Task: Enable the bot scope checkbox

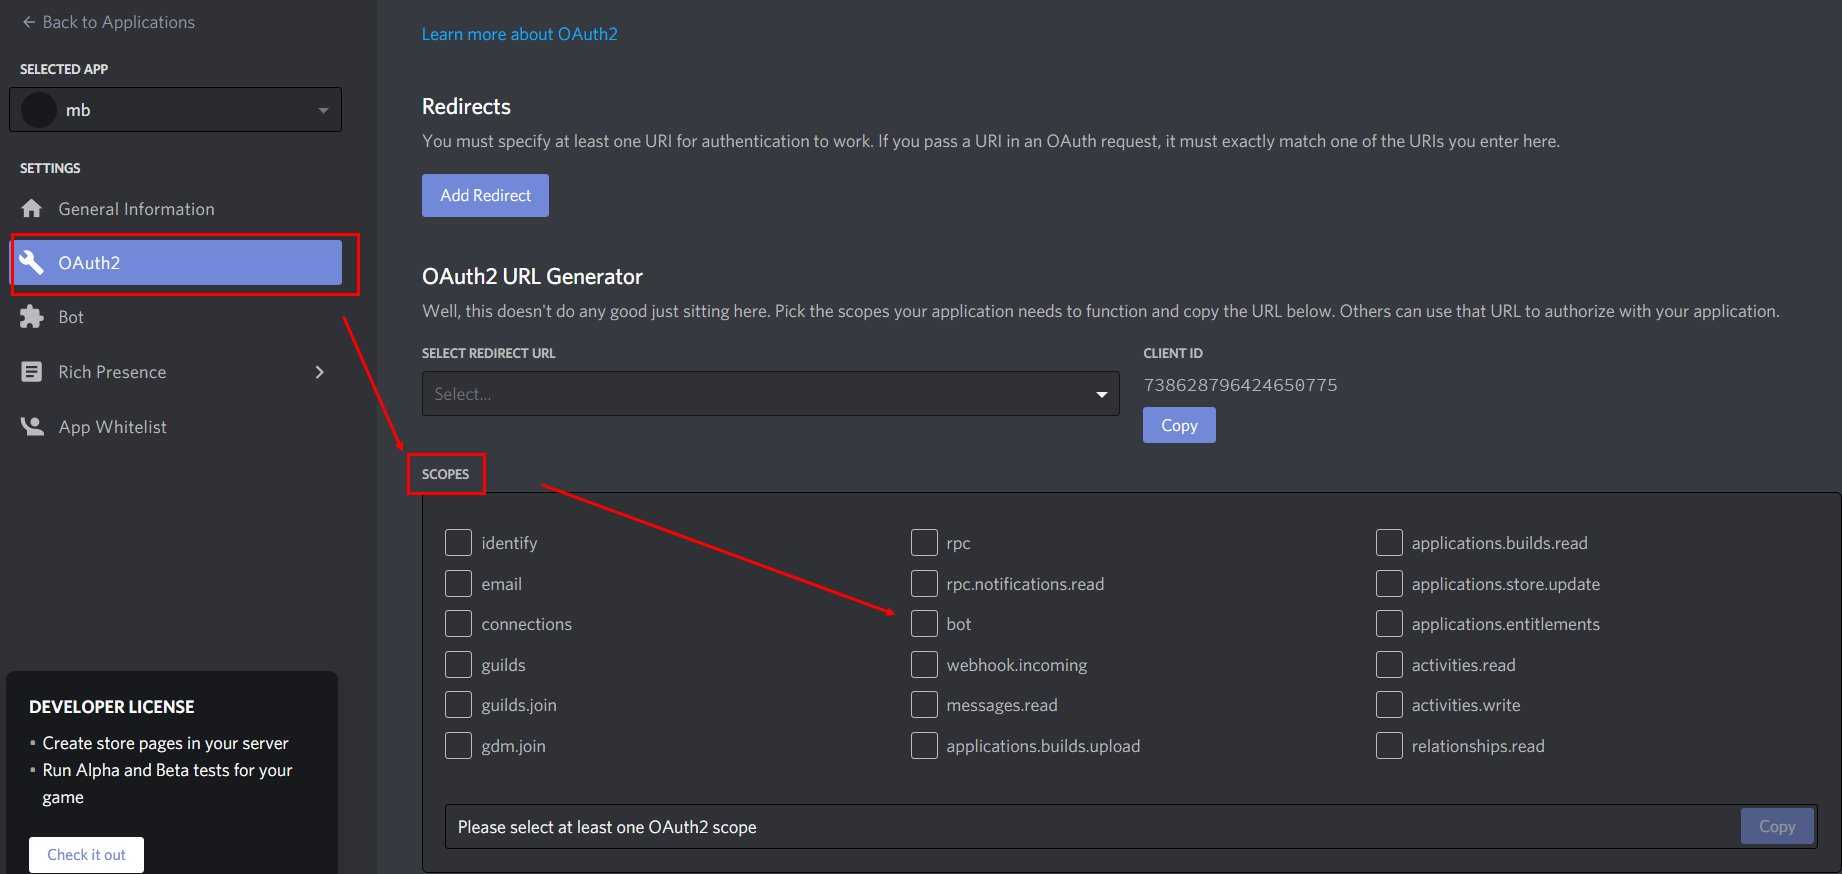Action: 924,624
